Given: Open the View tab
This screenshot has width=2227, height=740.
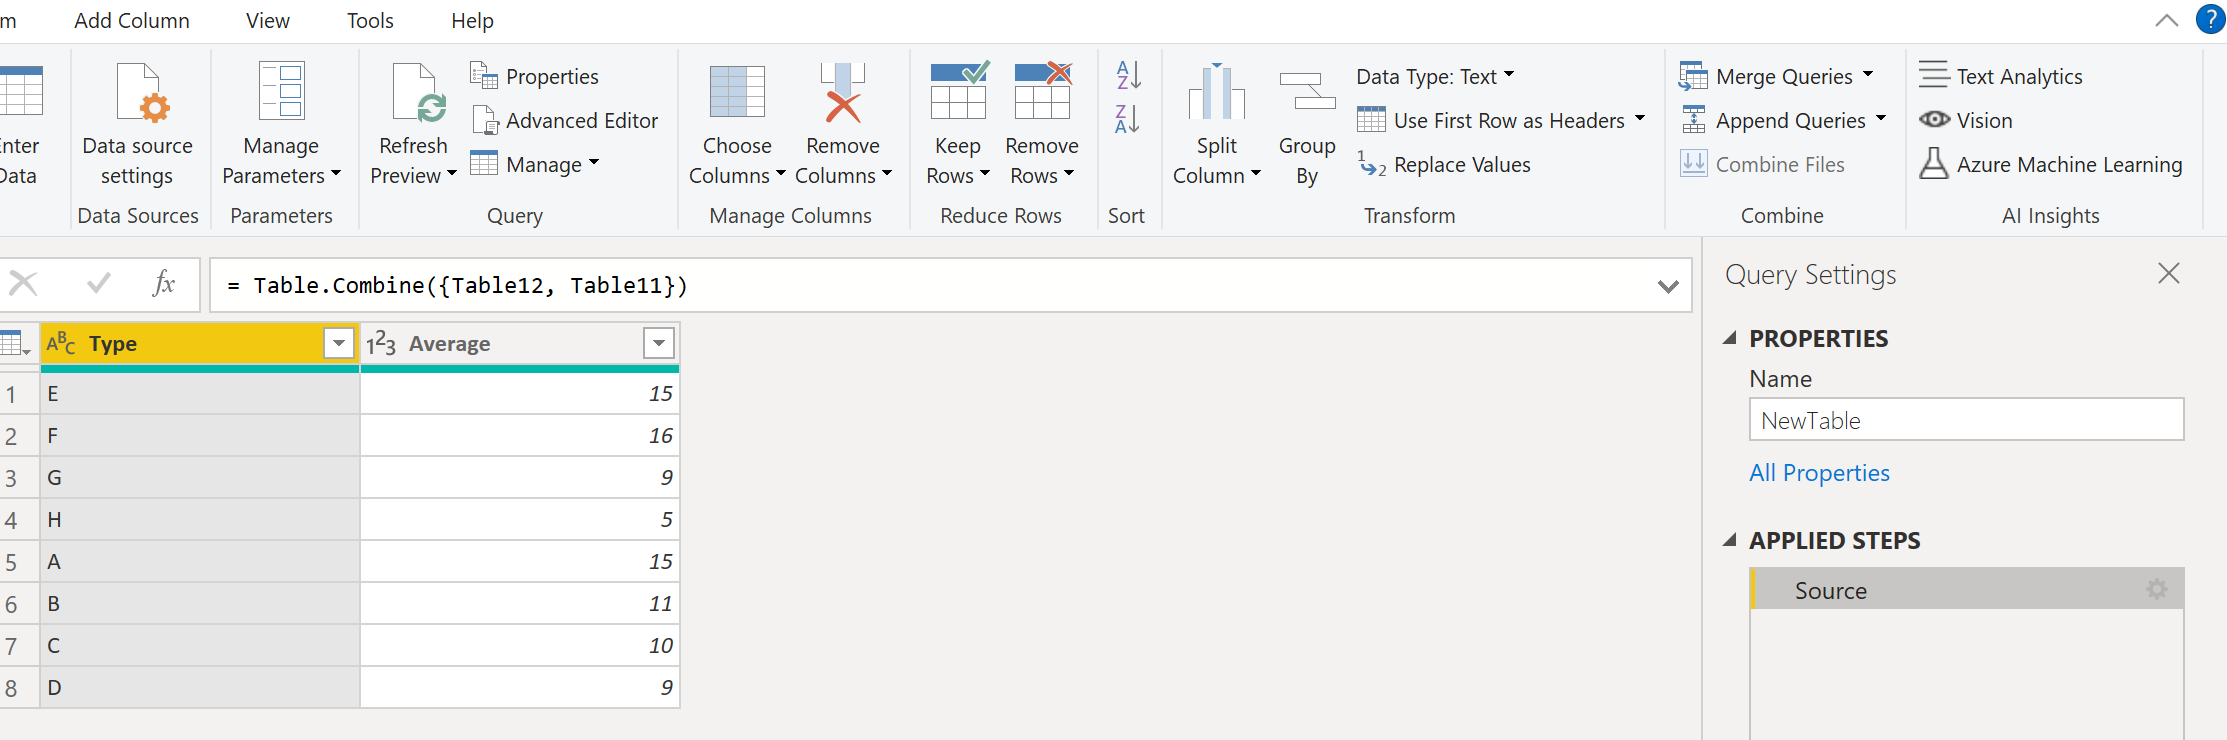Looking at the screenshot, I should pos(268,20).
